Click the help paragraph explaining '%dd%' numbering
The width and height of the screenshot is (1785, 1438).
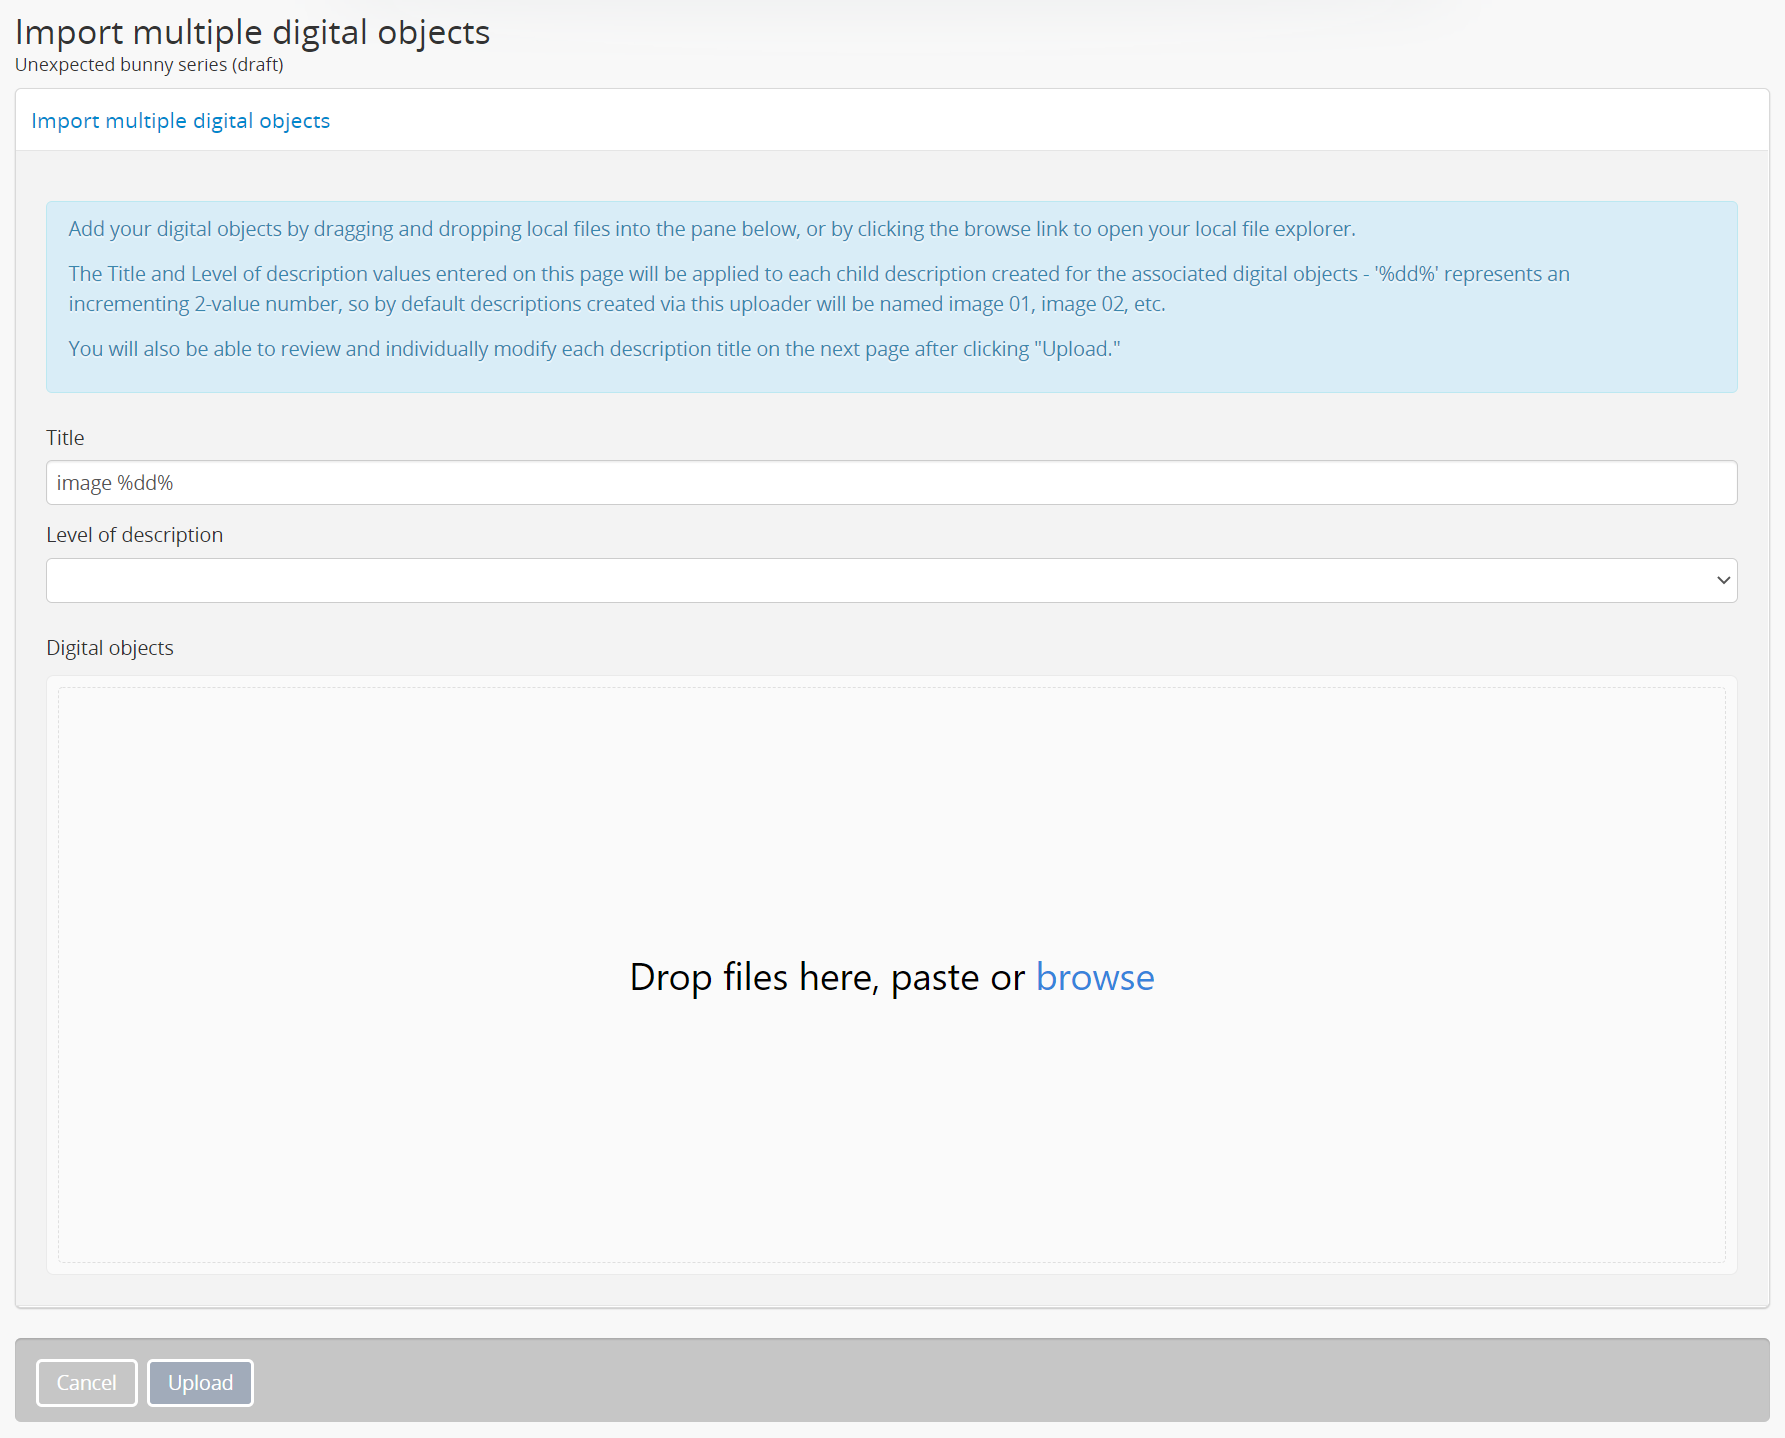pos(818,289)
